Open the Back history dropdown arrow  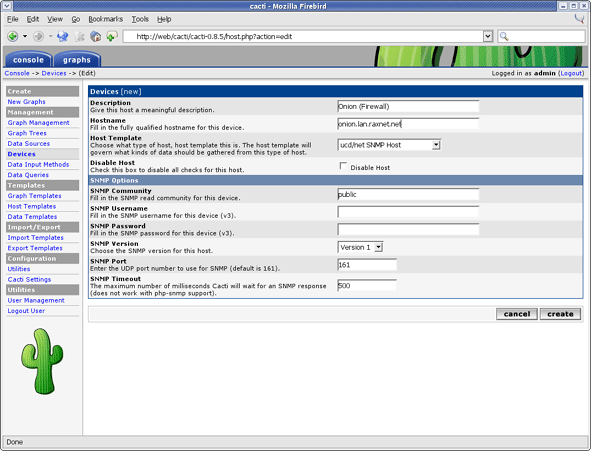[25, 37]
